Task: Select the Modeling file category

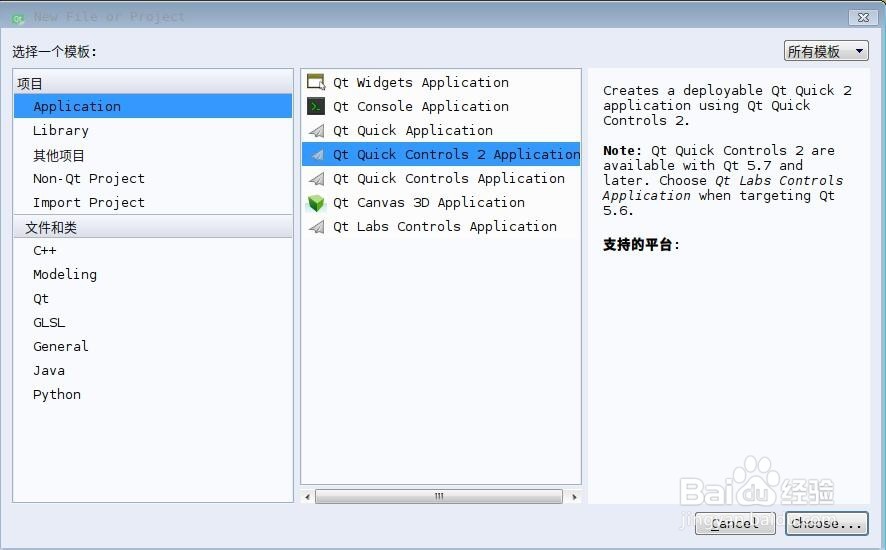Action: (x=153, y=274)
